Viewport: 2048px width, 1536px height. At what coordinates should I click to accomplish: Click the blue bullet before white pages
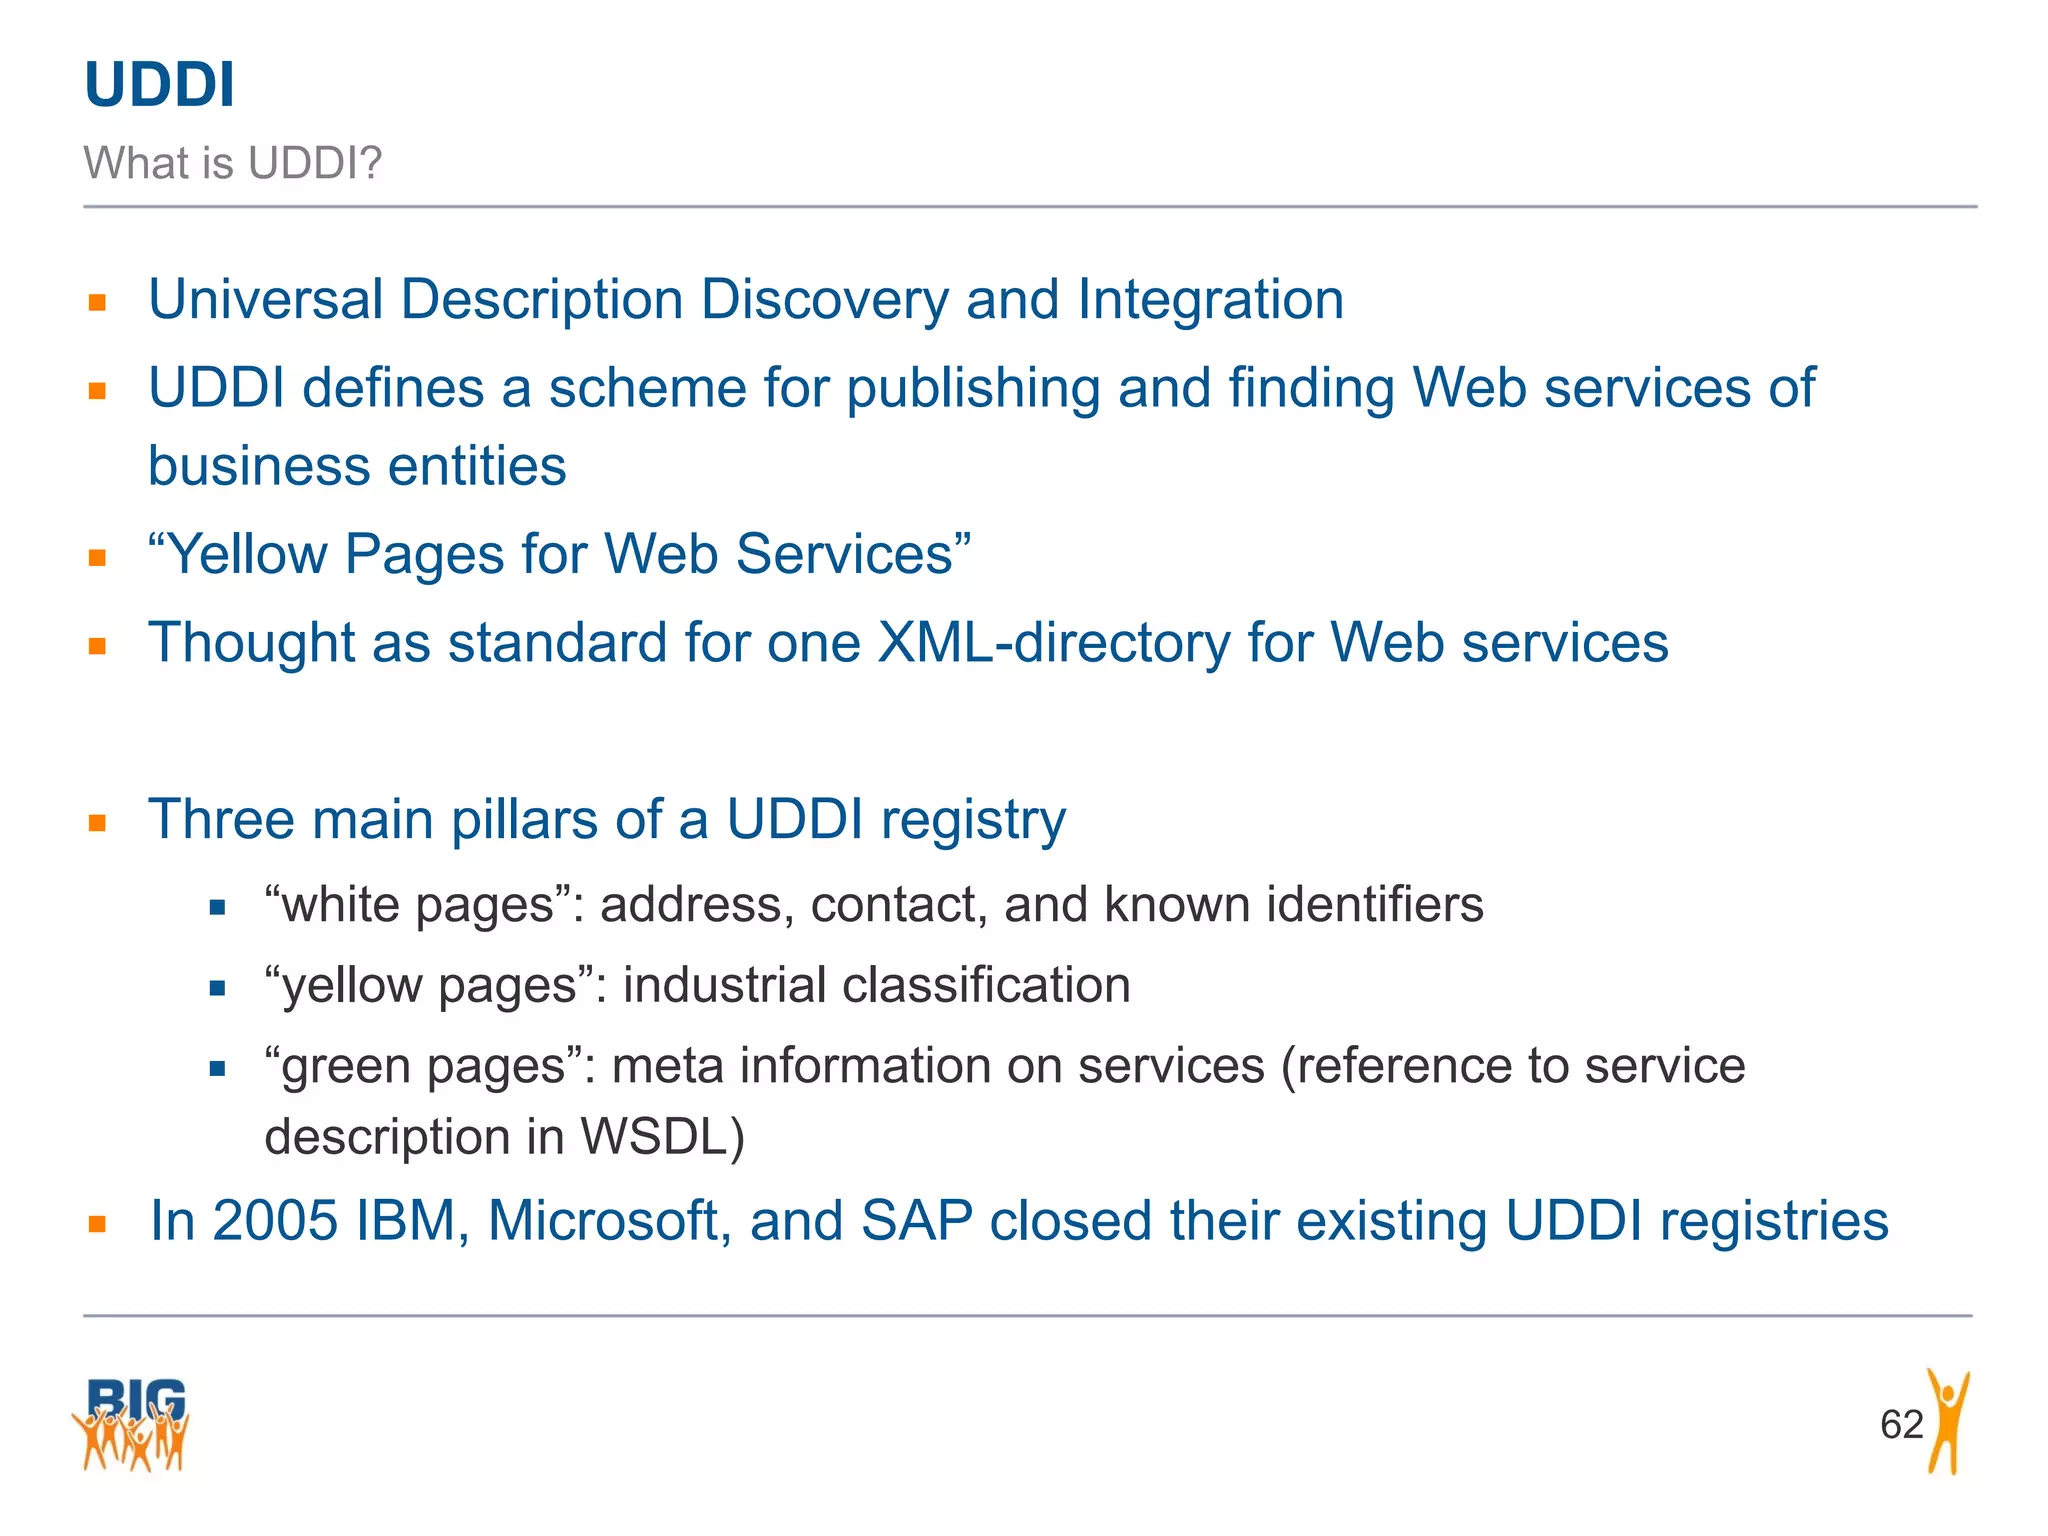(218, 908)
